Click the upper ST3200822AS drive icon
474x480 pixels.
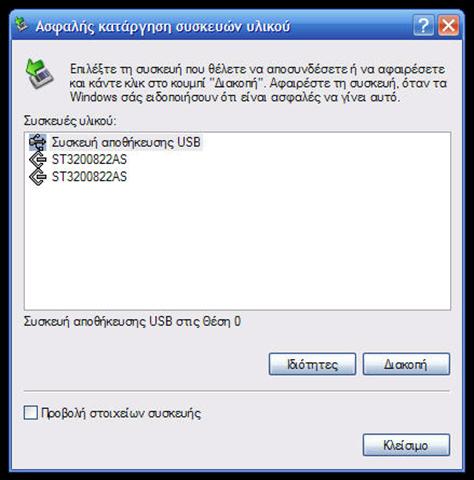[37, 160]
